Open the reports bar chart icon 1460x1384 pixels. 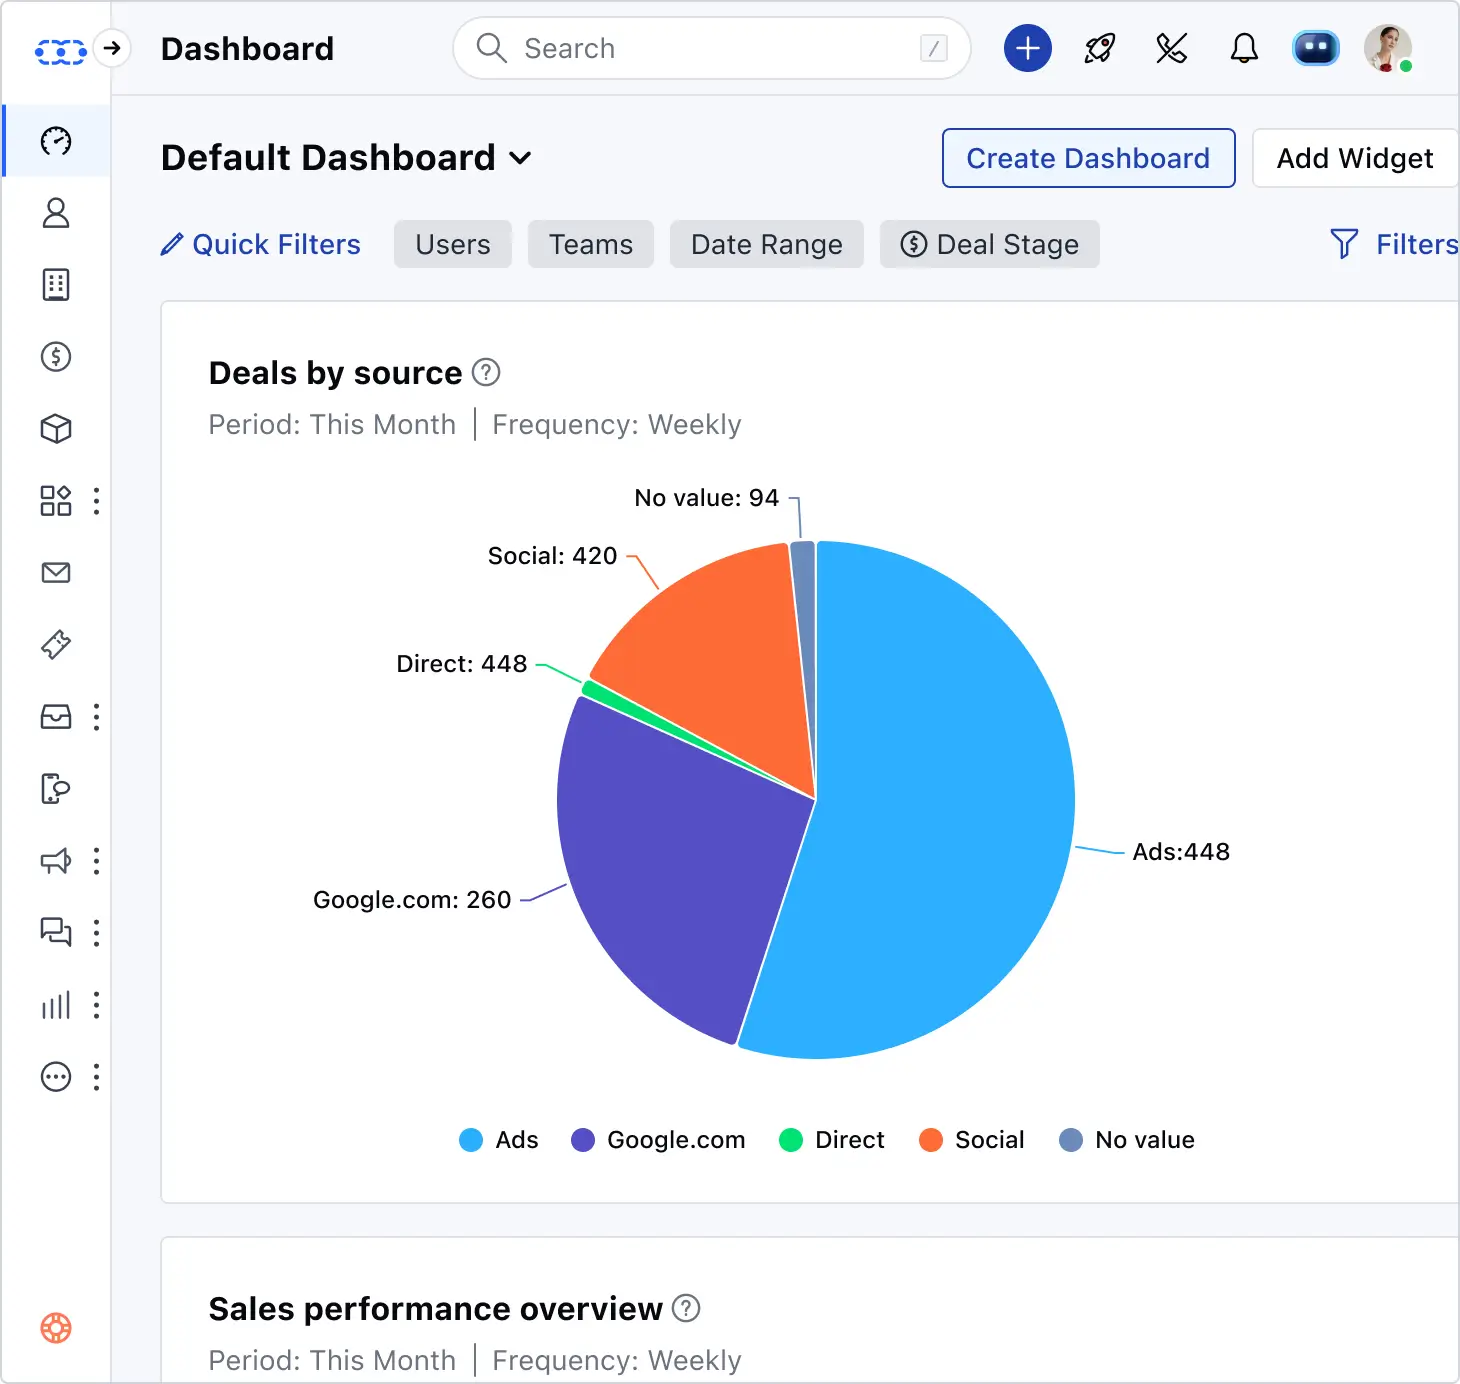[56, 1005]
